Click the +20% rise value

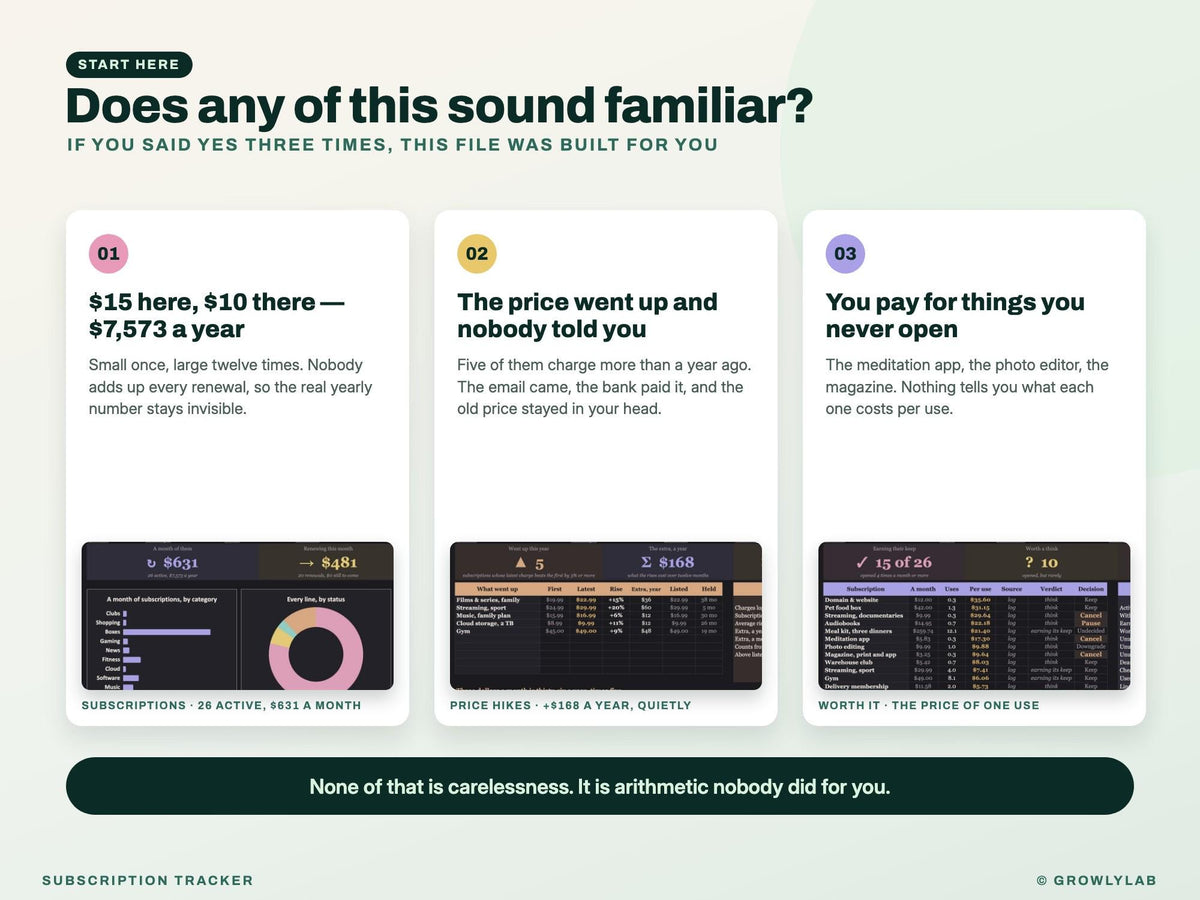pos(617,607)
